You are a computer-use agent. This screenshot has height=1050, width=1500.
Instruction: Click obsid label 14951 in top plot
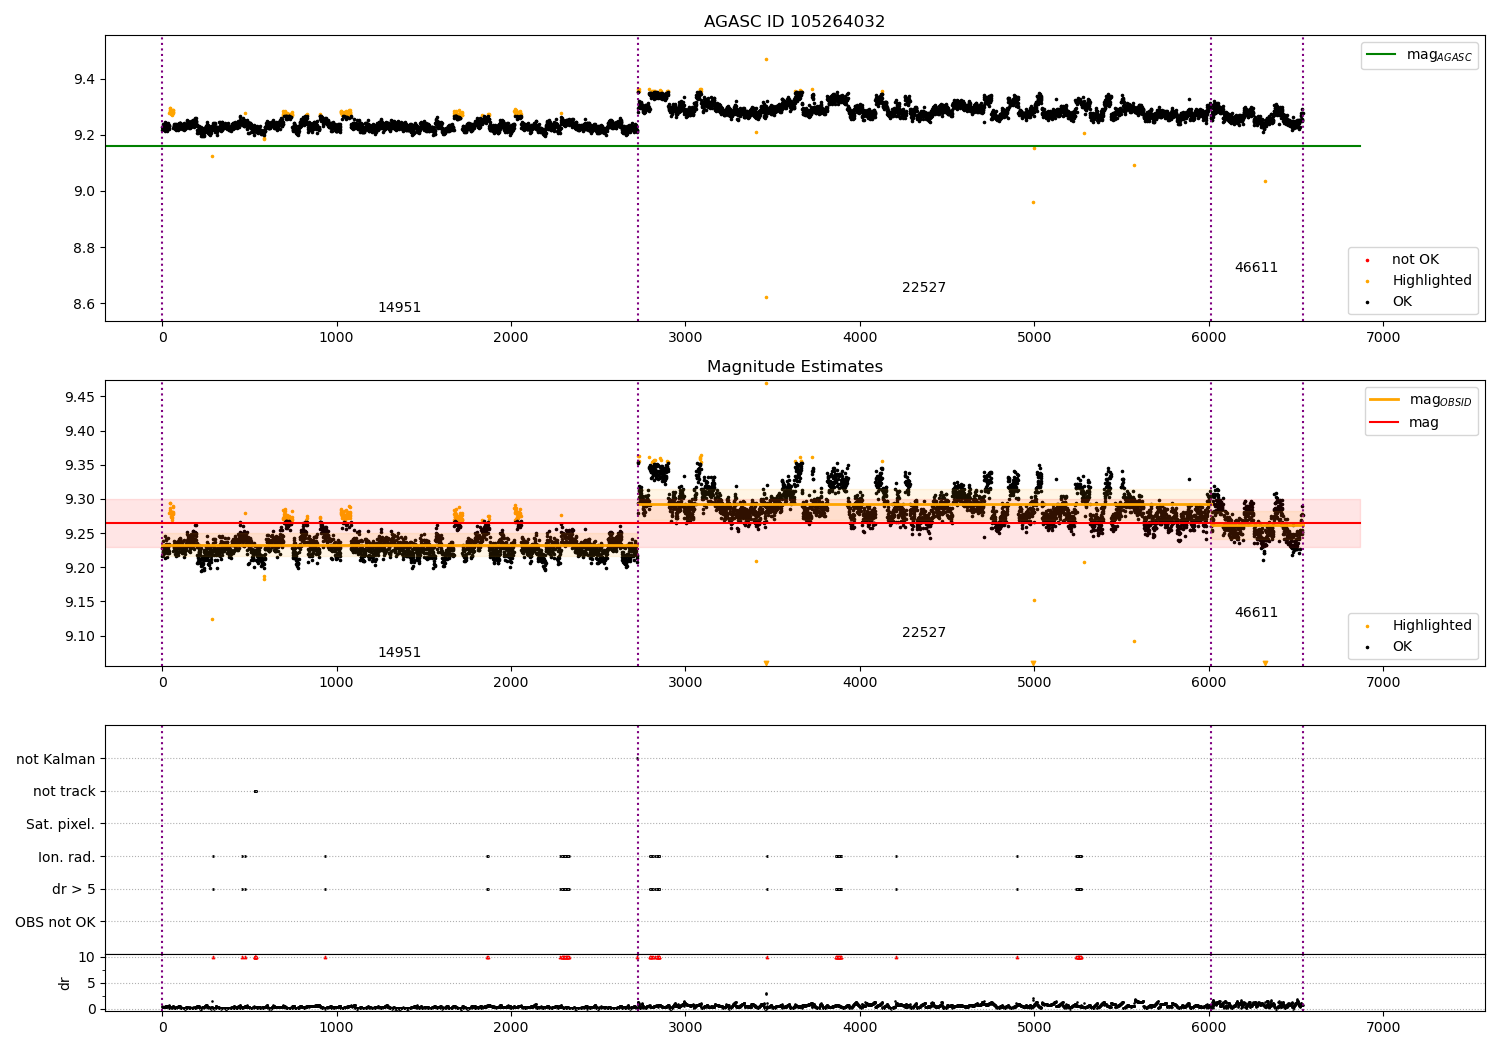coord(399,308)
